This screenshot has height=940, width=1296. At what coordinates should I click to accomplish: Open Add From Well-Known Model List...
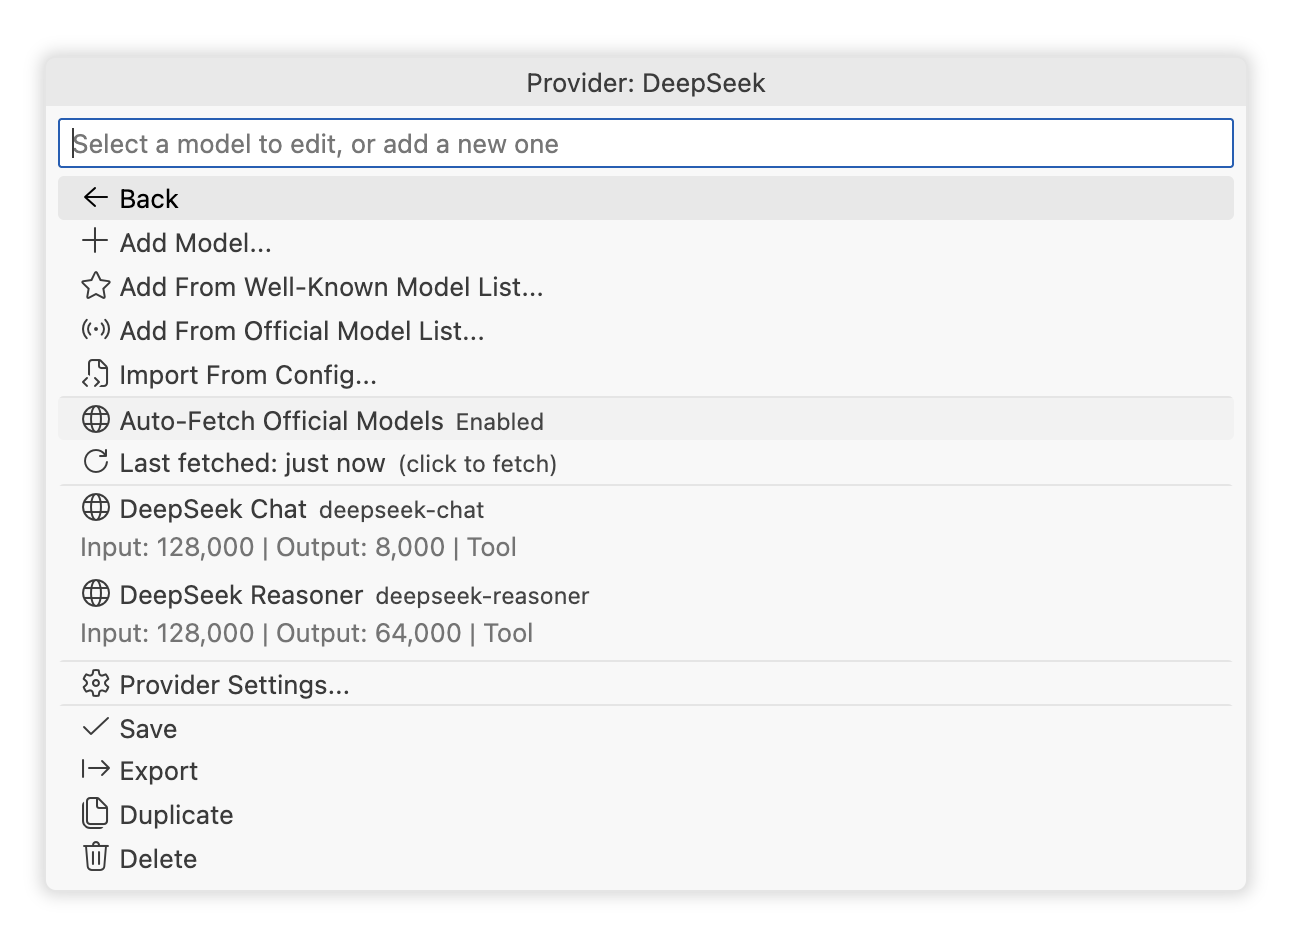pos(646,286)
